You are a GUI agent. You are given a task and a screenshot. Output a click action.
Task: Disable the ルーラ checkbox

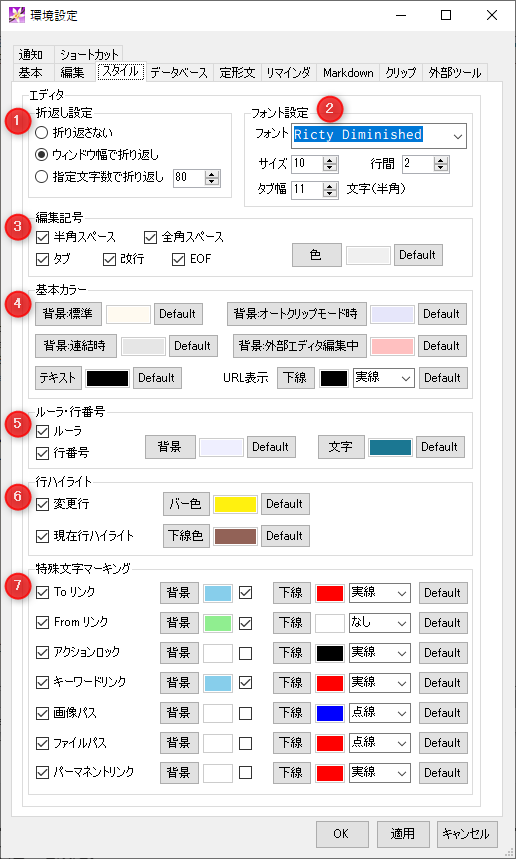click(42, 432)
